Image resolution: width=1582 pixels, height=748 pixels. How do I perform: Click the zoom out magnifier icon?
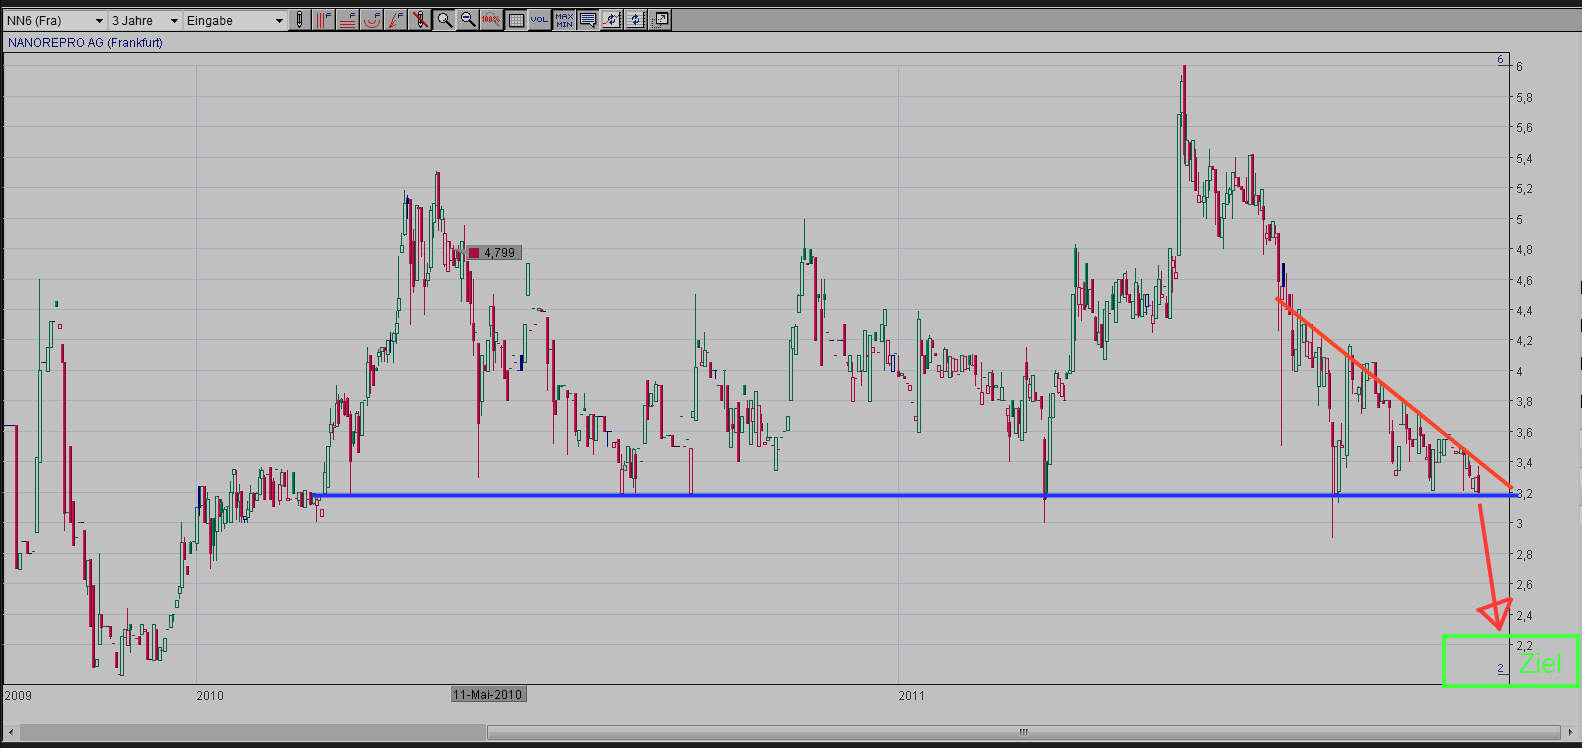pyautogui.click(x=467, y=20)
